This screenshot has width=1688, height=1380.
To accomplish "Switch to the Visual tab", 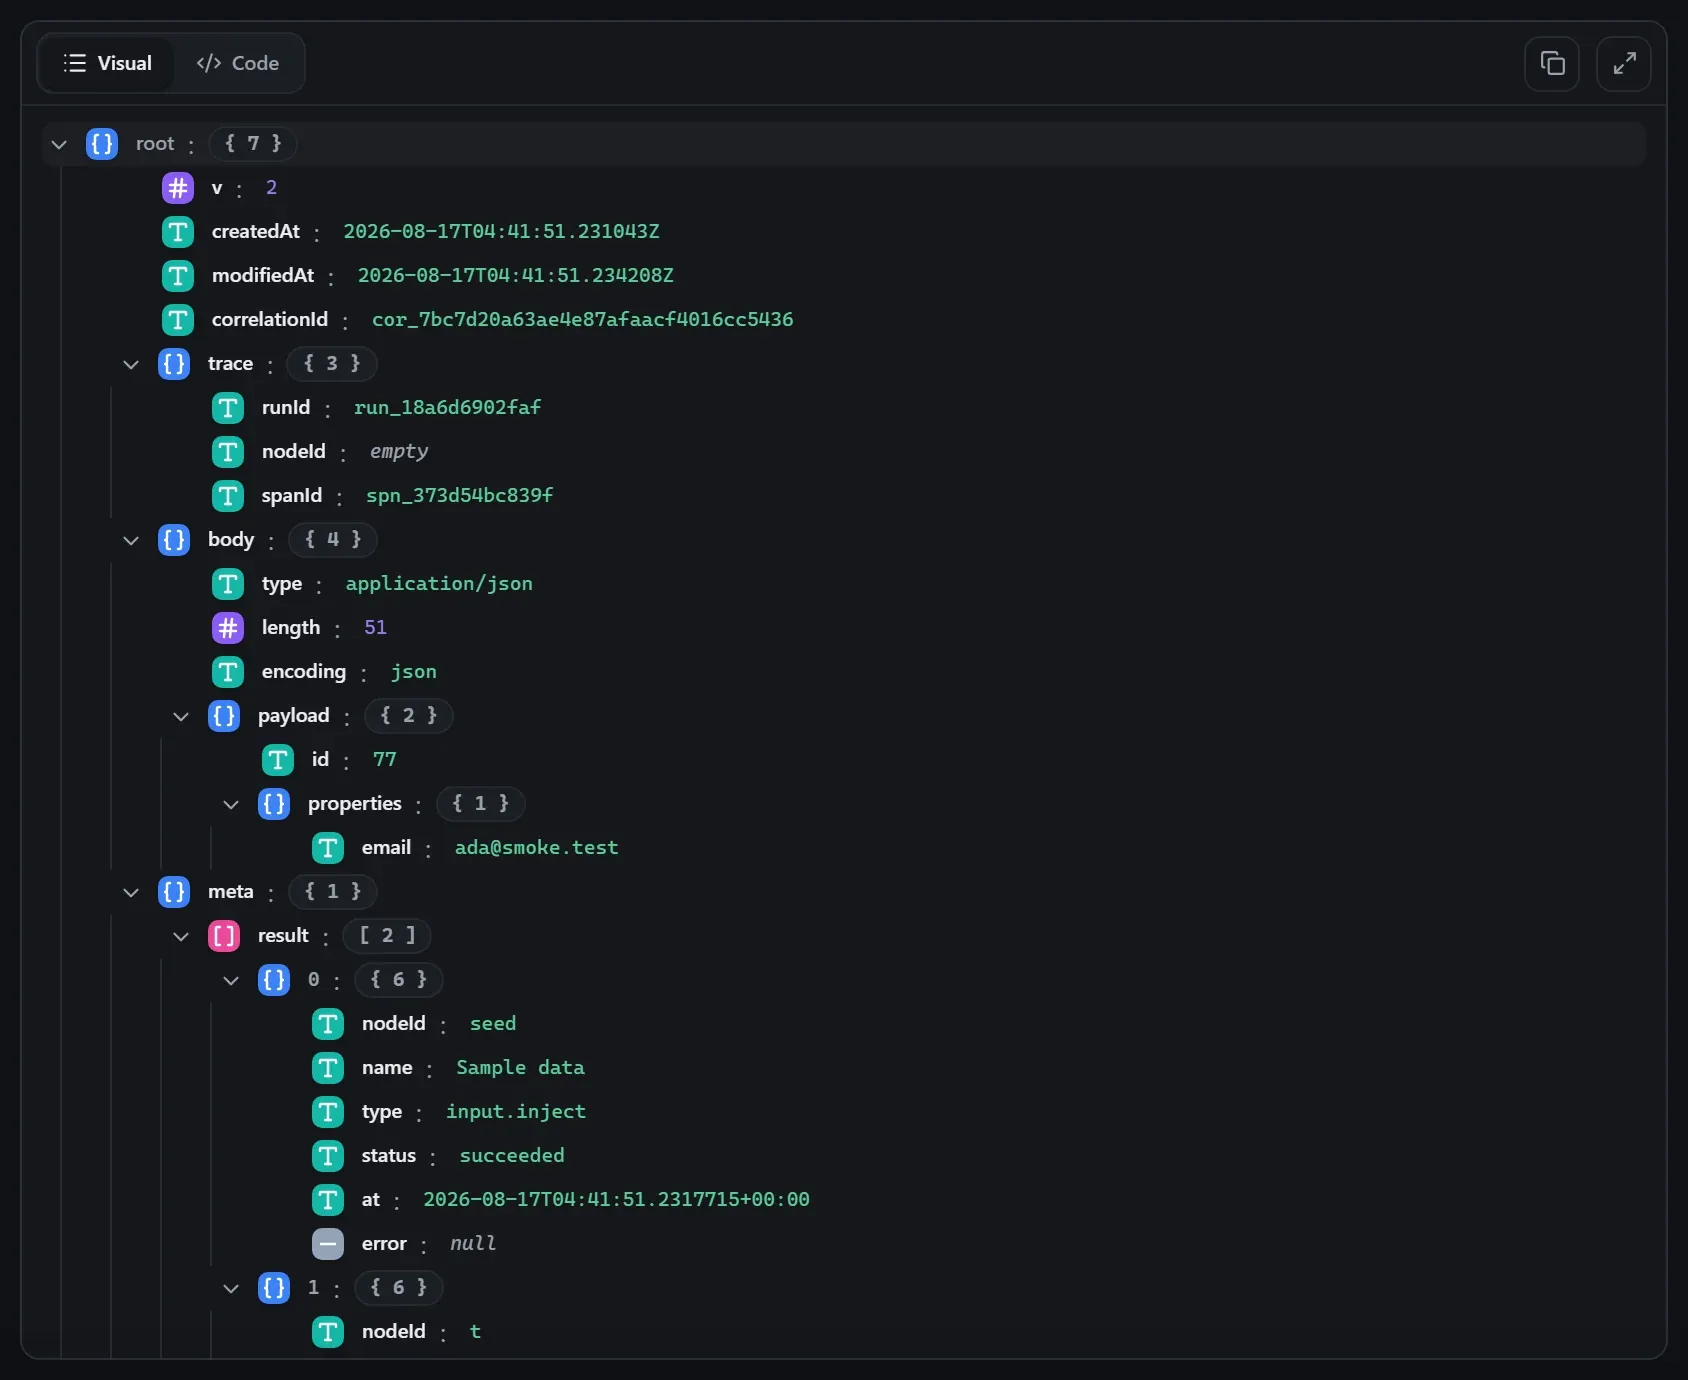I will pos(107,63).
